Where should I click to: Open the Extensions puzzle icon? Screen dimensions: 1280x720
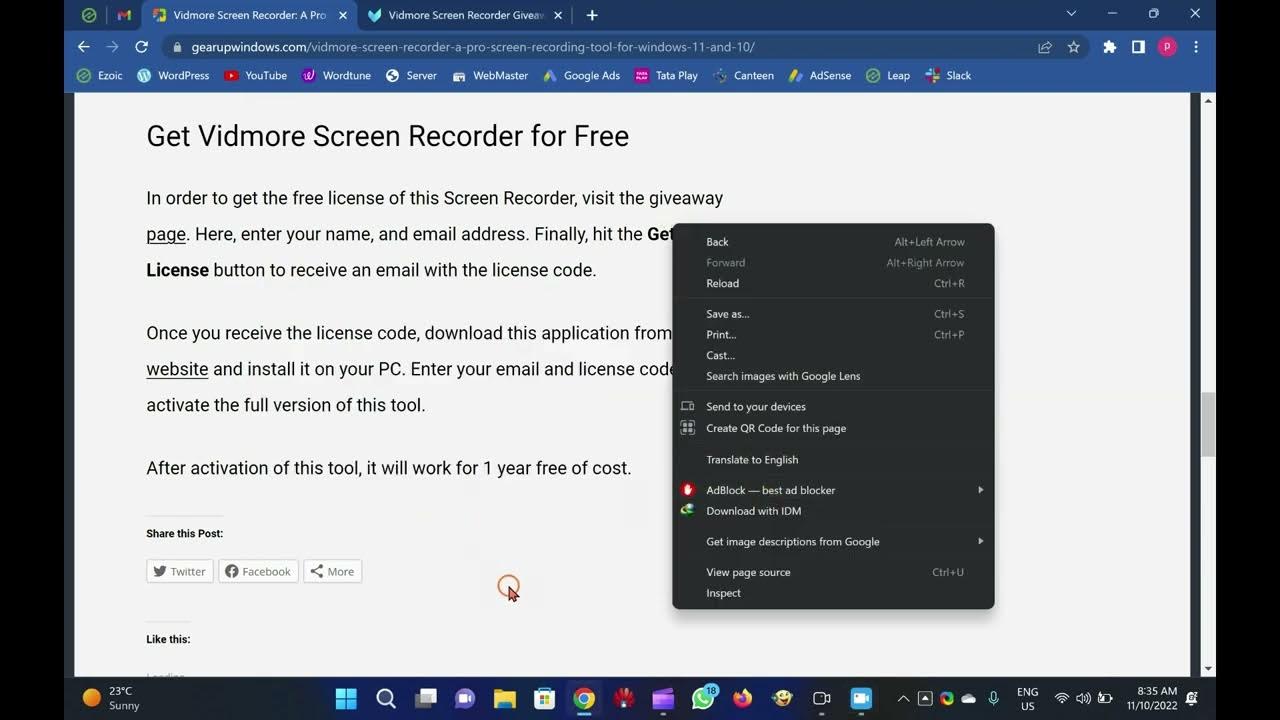1109,47
